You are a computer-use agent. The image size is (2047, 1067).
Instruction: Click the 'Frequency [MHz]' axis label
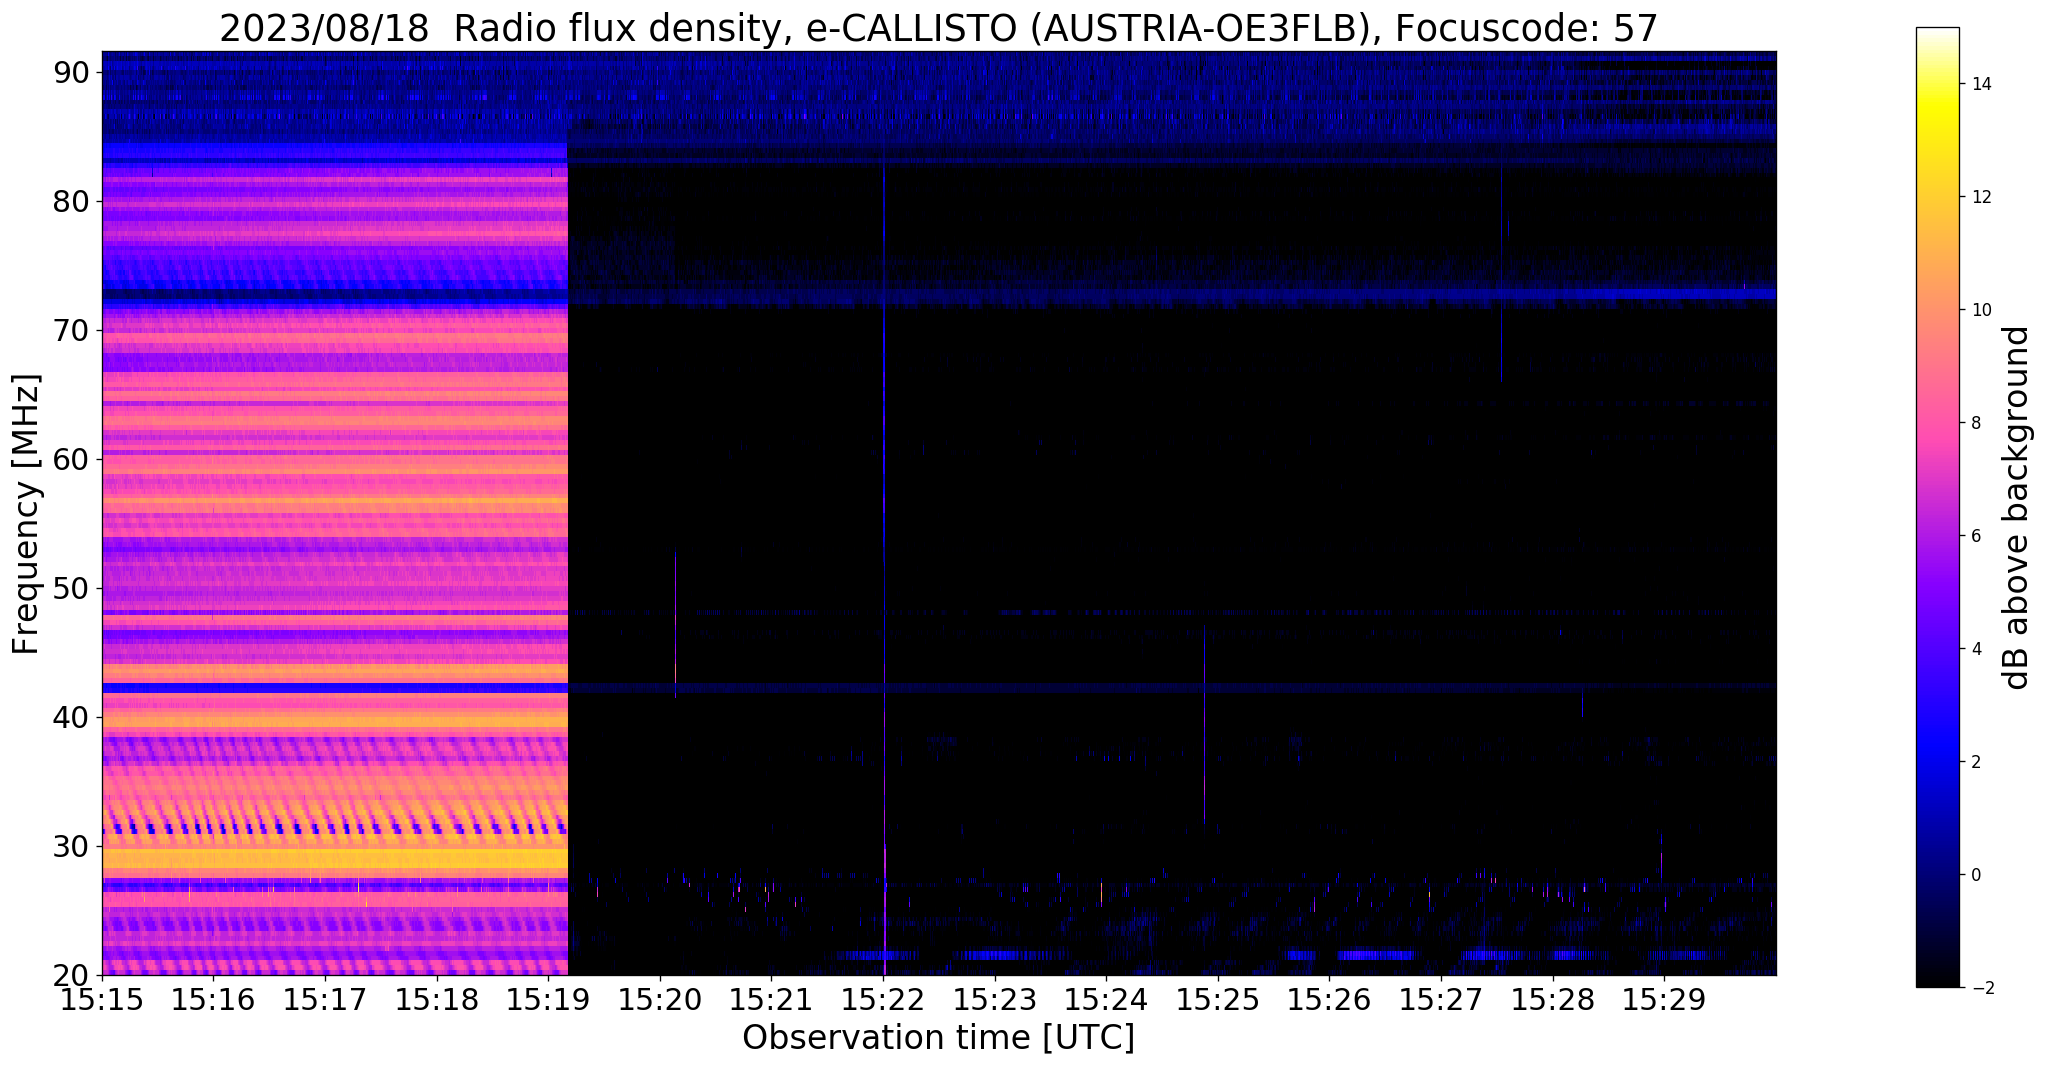click(26, 515)
